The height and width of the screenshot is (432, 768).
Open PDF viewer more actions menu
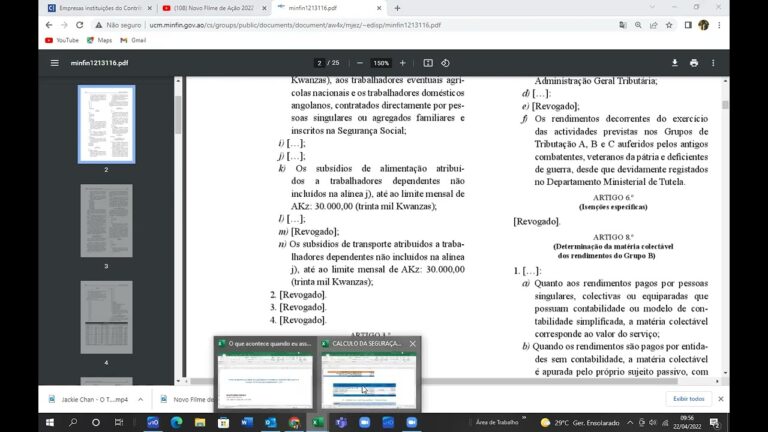point(713,63)
